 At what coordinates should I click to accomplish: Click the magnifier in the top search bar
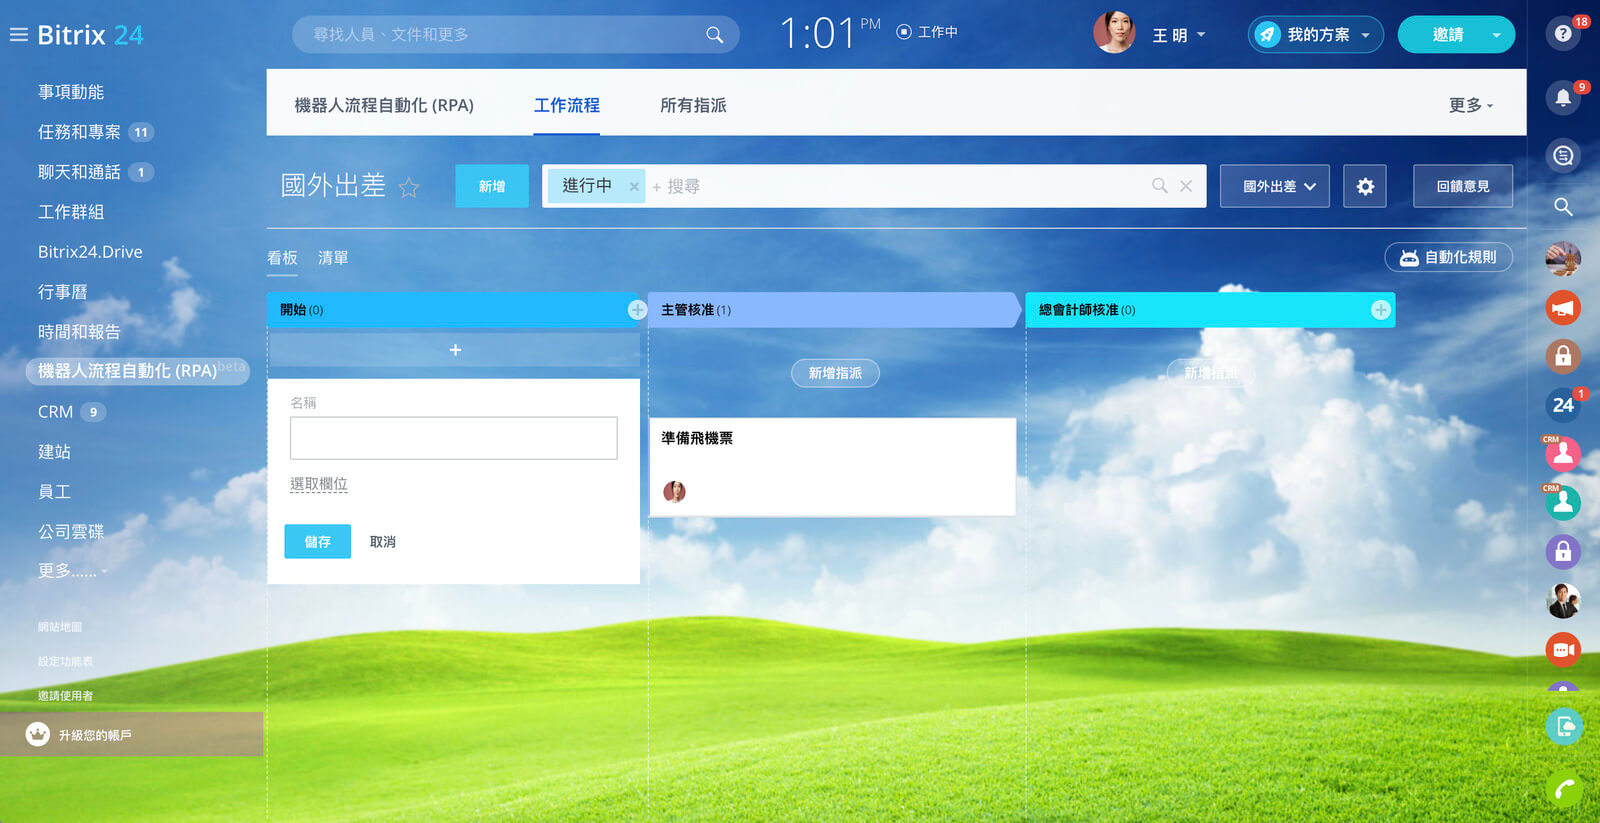[x=714, y=35]
